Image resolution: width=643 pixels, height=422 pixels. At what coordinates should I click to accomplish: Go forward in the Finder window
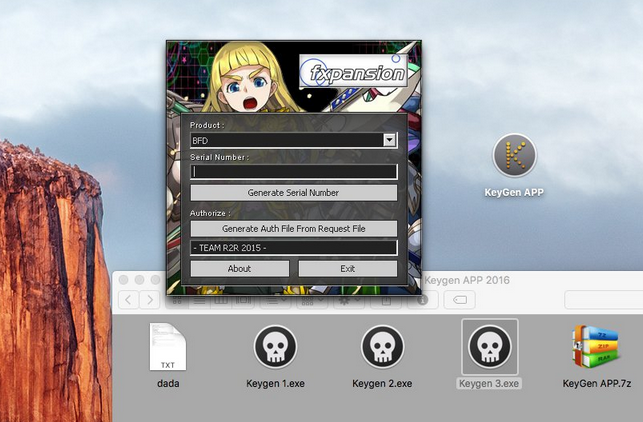tap(150, 300)
